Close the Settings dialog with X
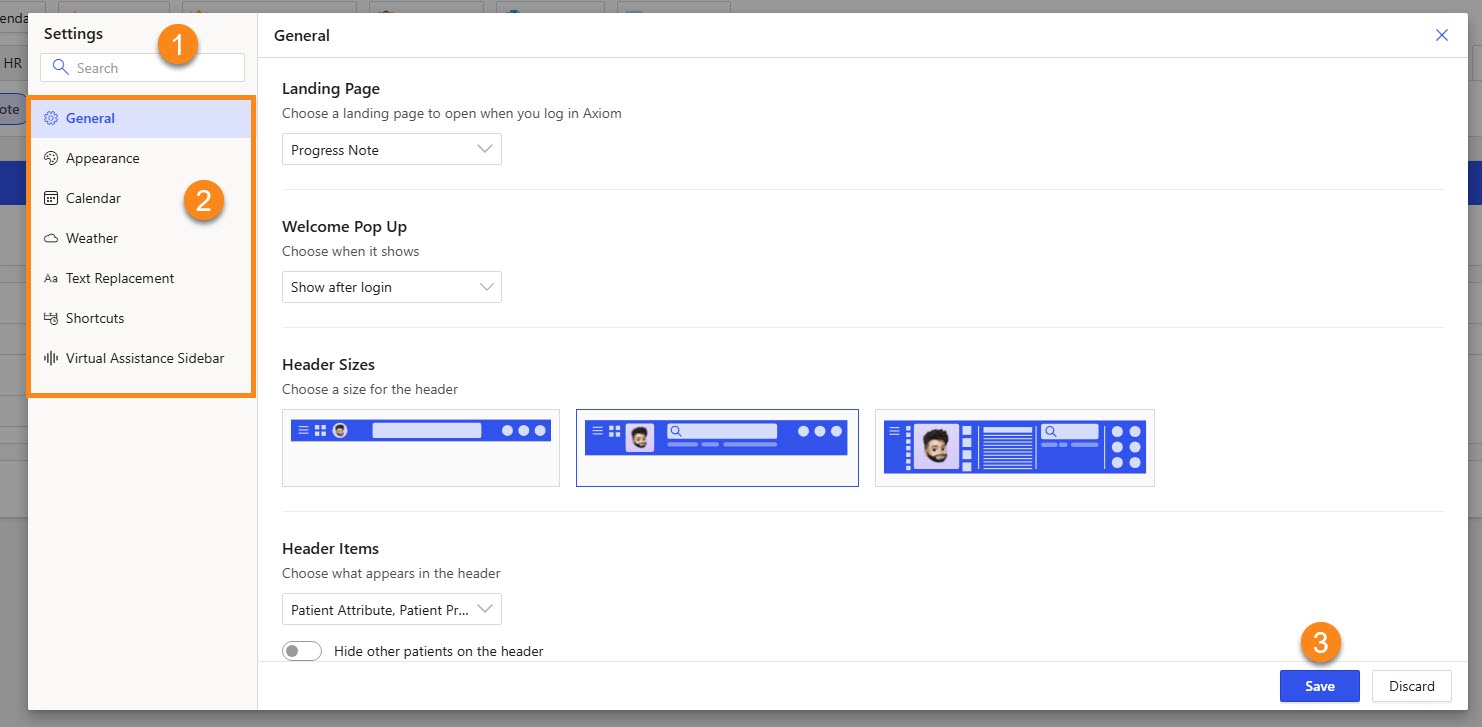The image size is (1482, 727). click(x=1441, y=35)
